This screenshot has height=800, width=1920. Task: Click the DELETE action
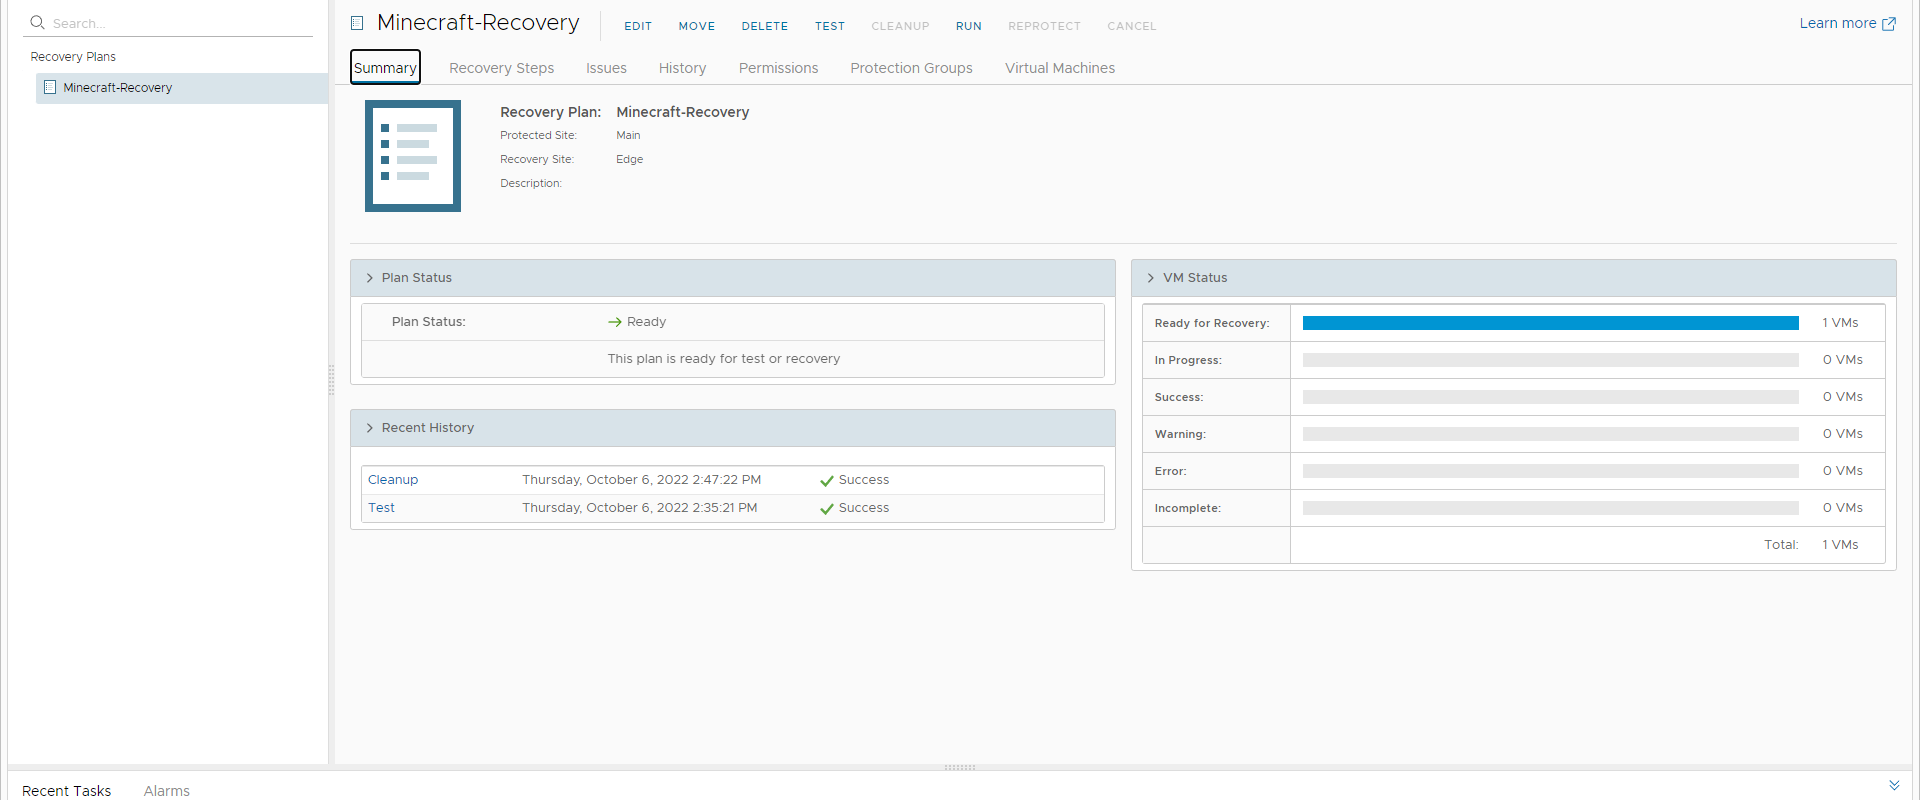(x=765, y=26)
